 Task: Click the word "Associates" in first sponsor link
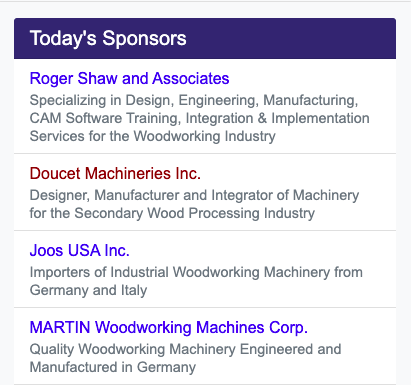[191, 79]
